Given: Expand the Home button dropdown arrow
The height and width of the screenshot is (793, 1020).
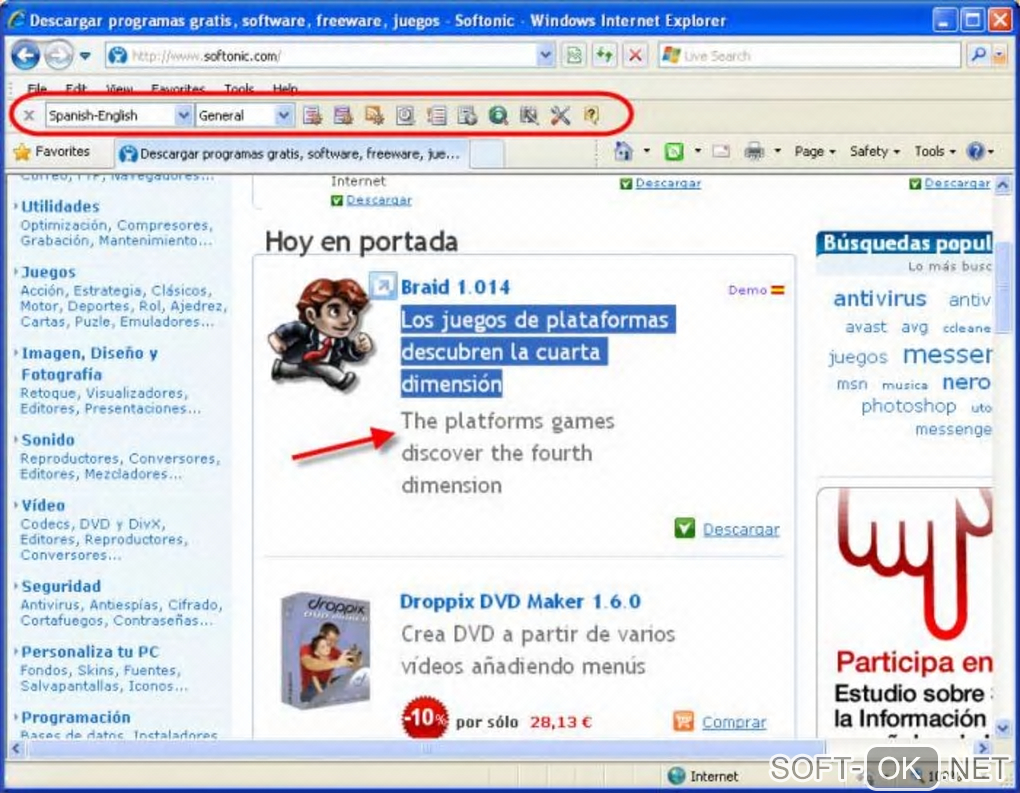Looking at the screenshot, I should (x=647, y=152).
